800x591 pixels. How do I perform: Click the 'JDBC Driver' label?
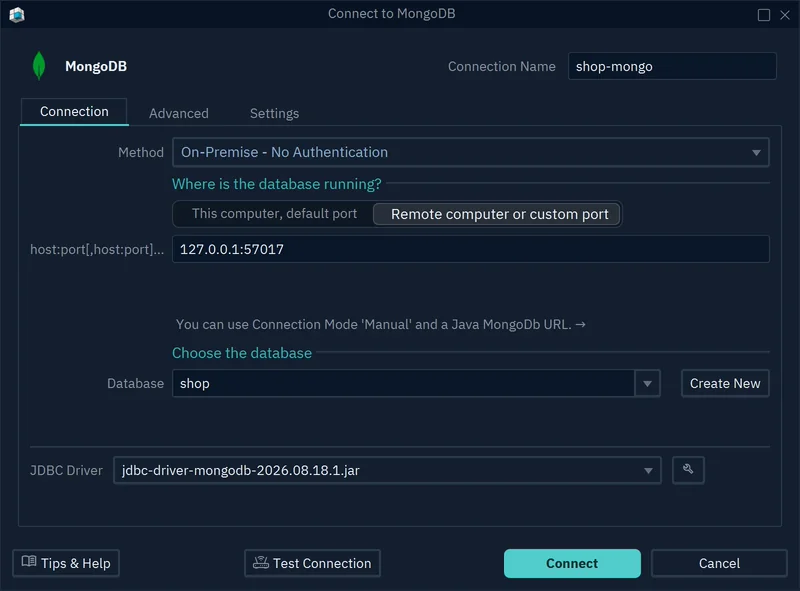pyautogui.click(x=66, y=470)
